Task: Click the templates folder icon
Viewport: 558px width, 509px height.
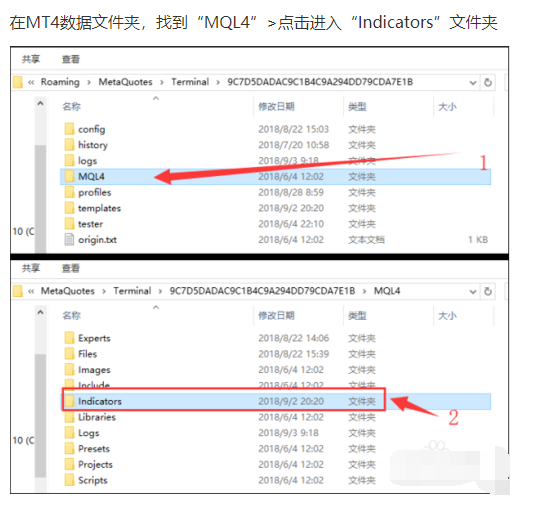Action: [x=69, y=208]
